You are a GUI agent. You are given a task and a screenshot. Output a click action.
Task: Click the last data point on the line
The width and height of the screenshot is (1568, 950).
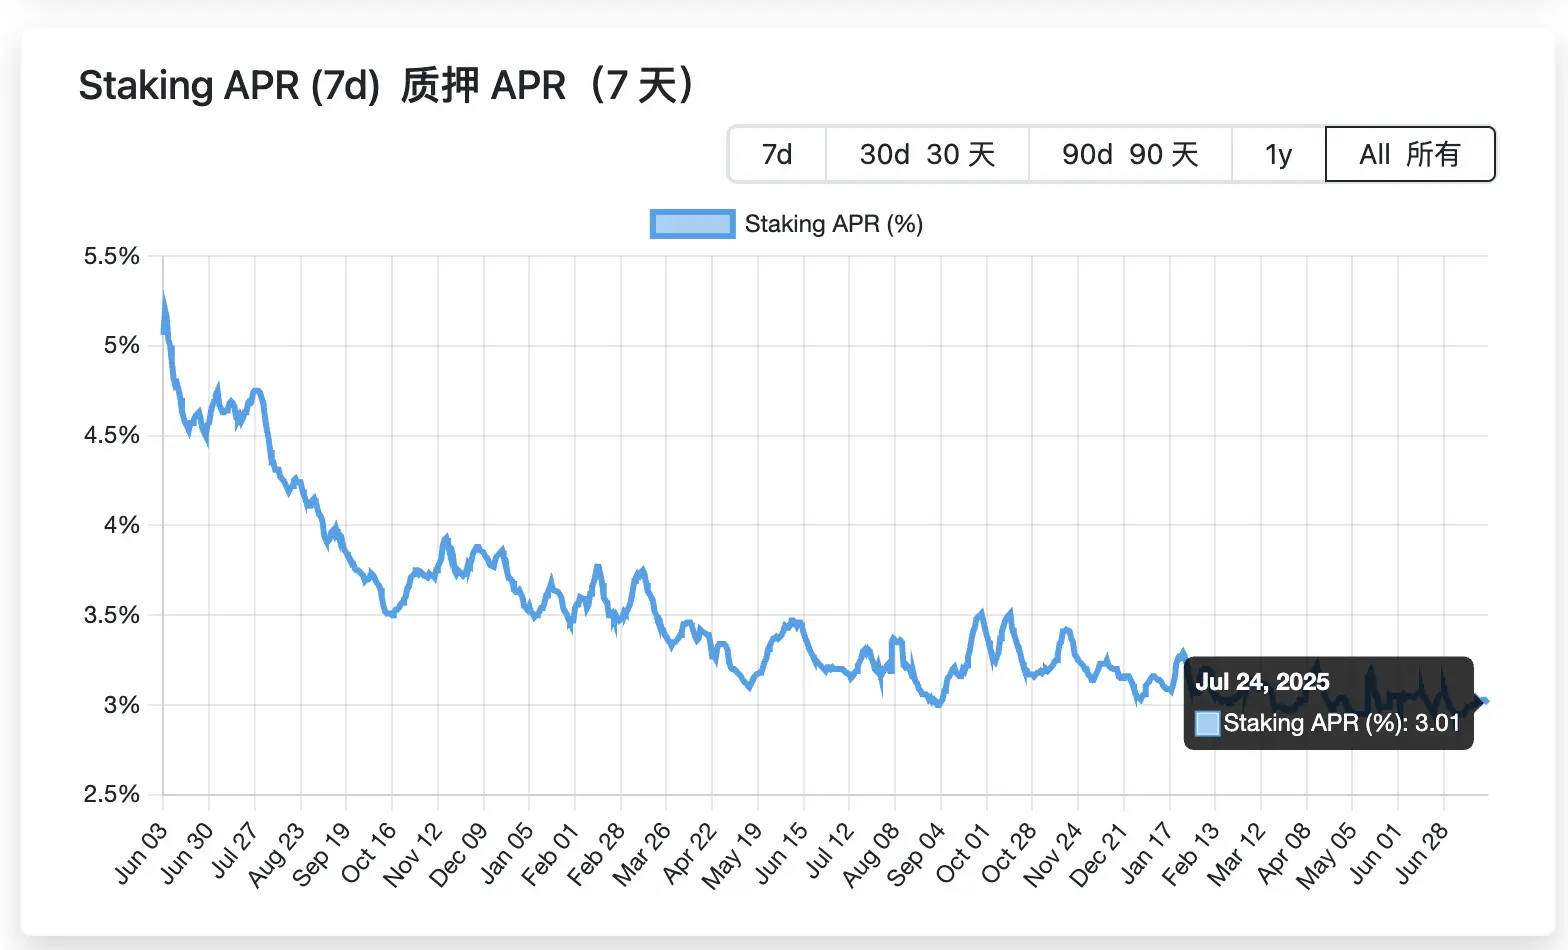1486,701
